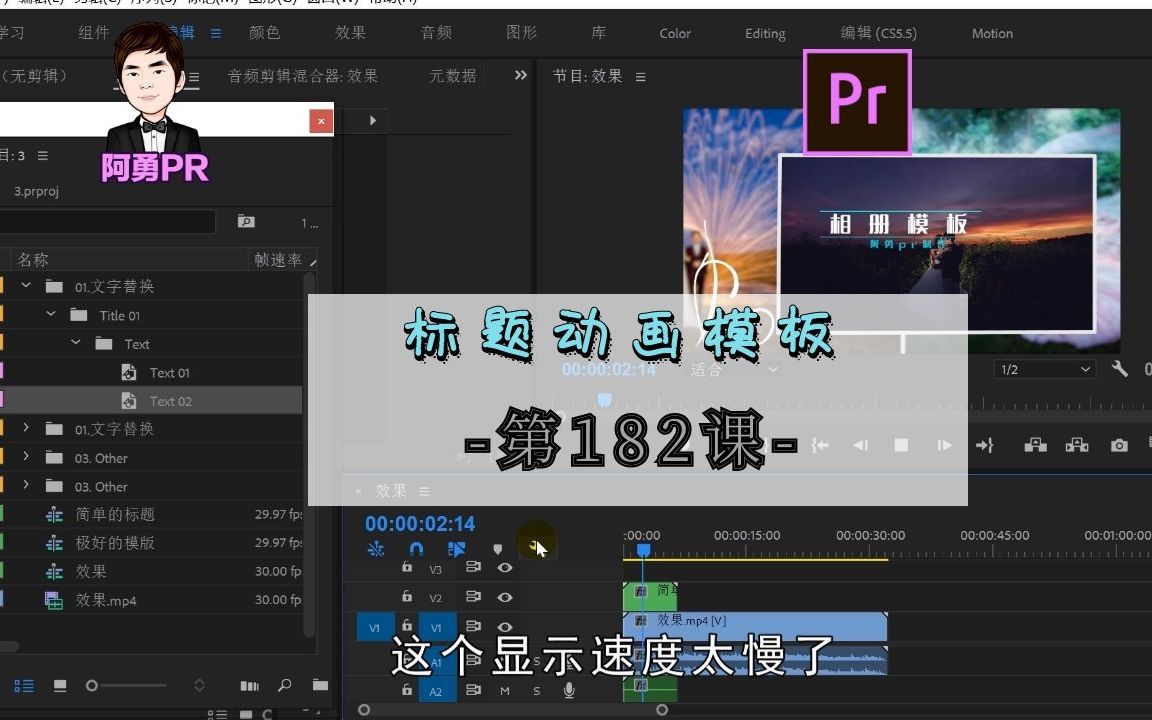Collapse the Text folder in the Project panel
This screenshot has height=720, width=1152.
click(x=76, y=343)
